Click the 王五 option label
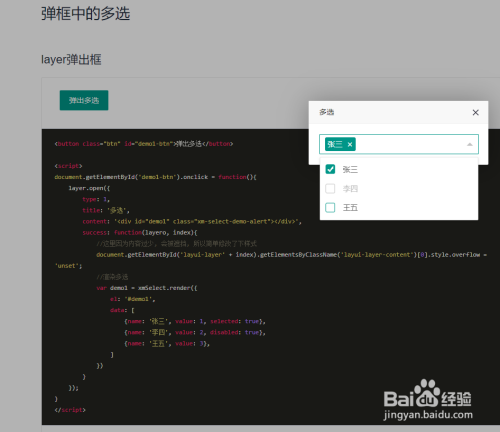Screen dimensions: 500x432 [x=350, y=208]
